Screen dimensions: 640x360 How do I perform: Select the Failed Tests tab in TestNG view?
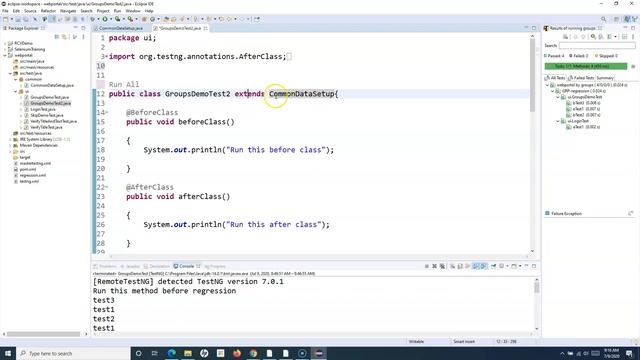click(x=582, y=78)
